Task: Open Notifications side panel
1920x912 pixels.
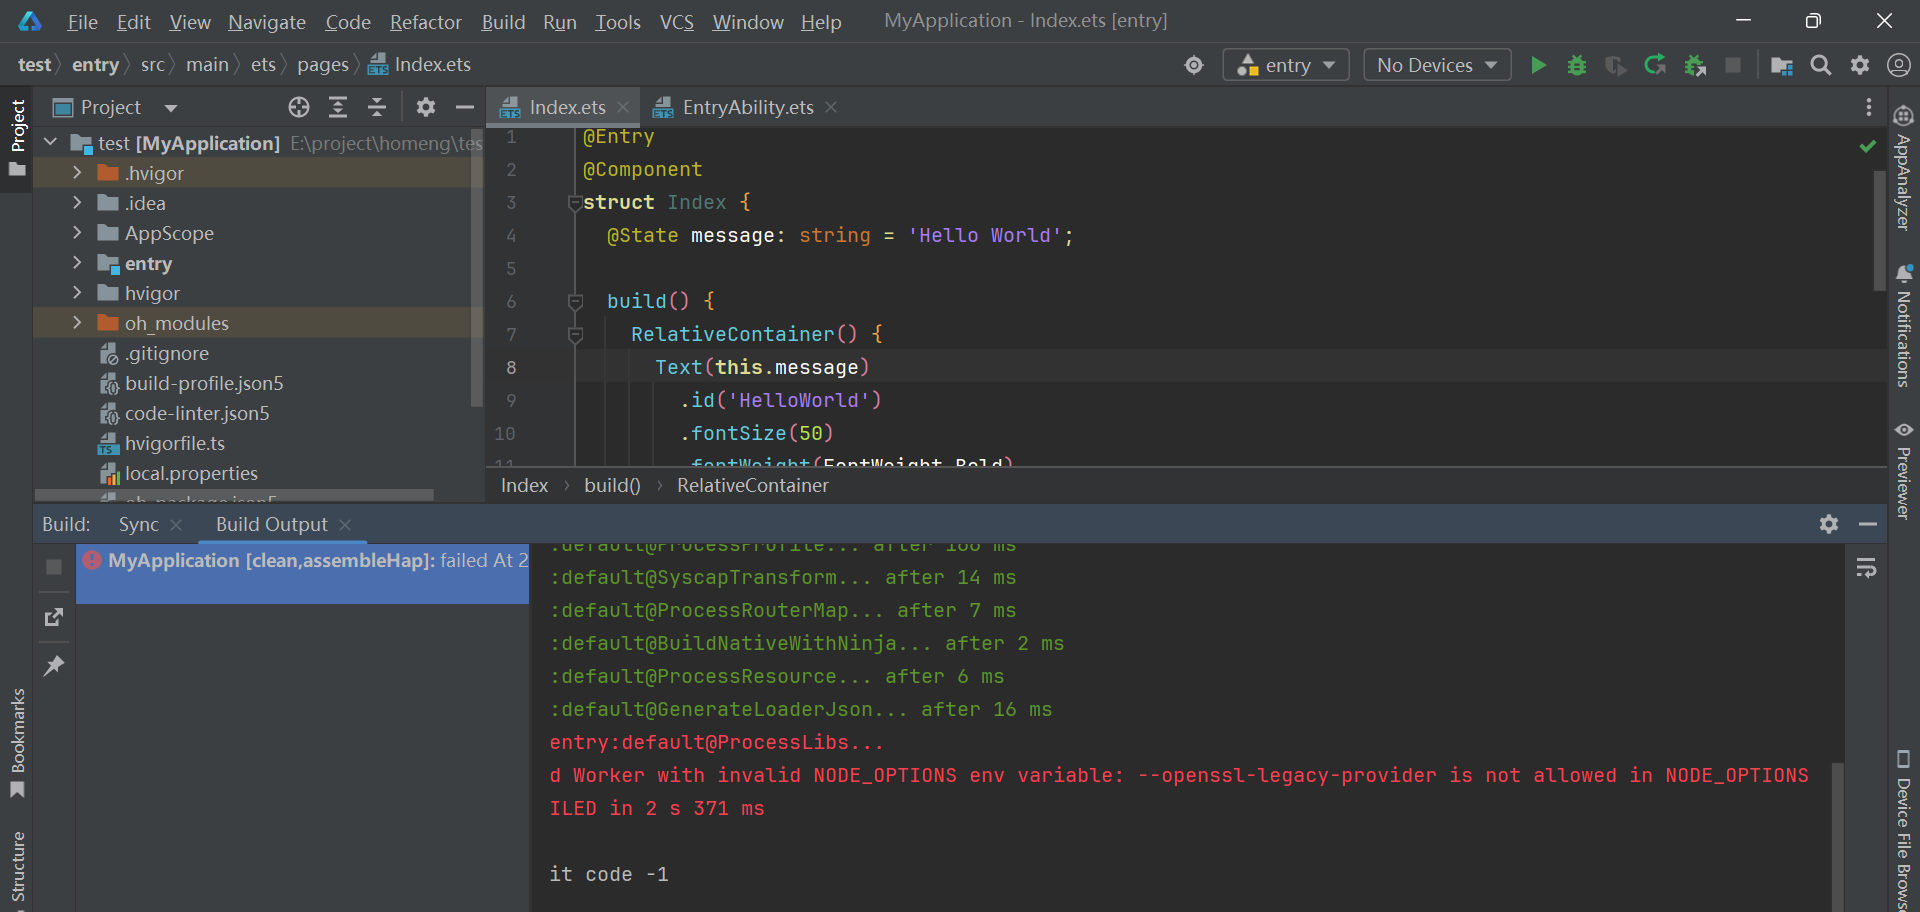Action: (x=1903, y=325)
